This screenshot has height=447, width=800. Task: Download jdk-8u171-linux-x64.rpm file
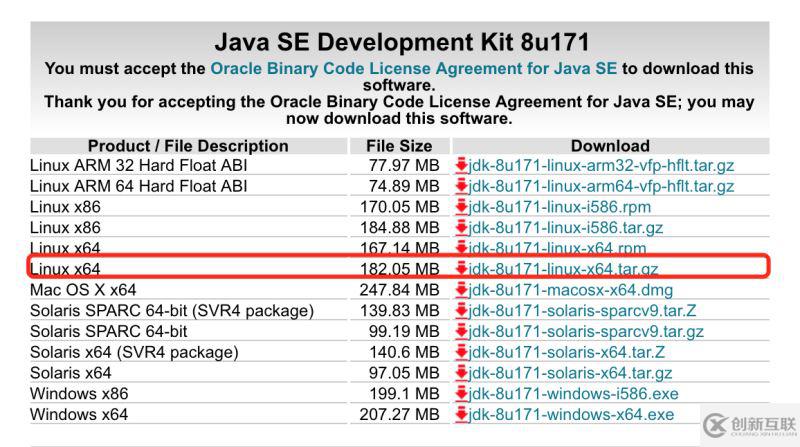(x=557, y=249)
